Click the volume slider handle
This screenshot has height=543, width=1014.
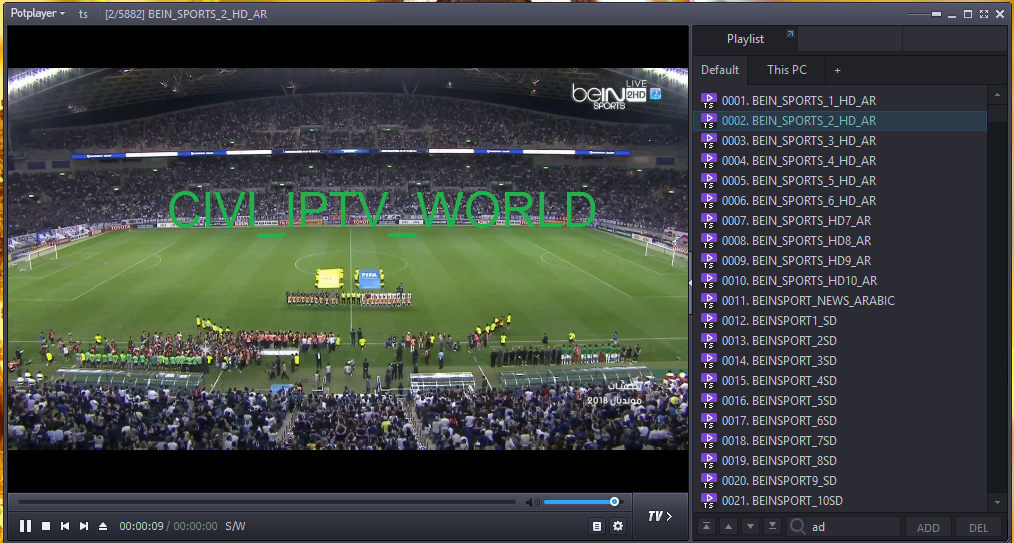[614, 502]
